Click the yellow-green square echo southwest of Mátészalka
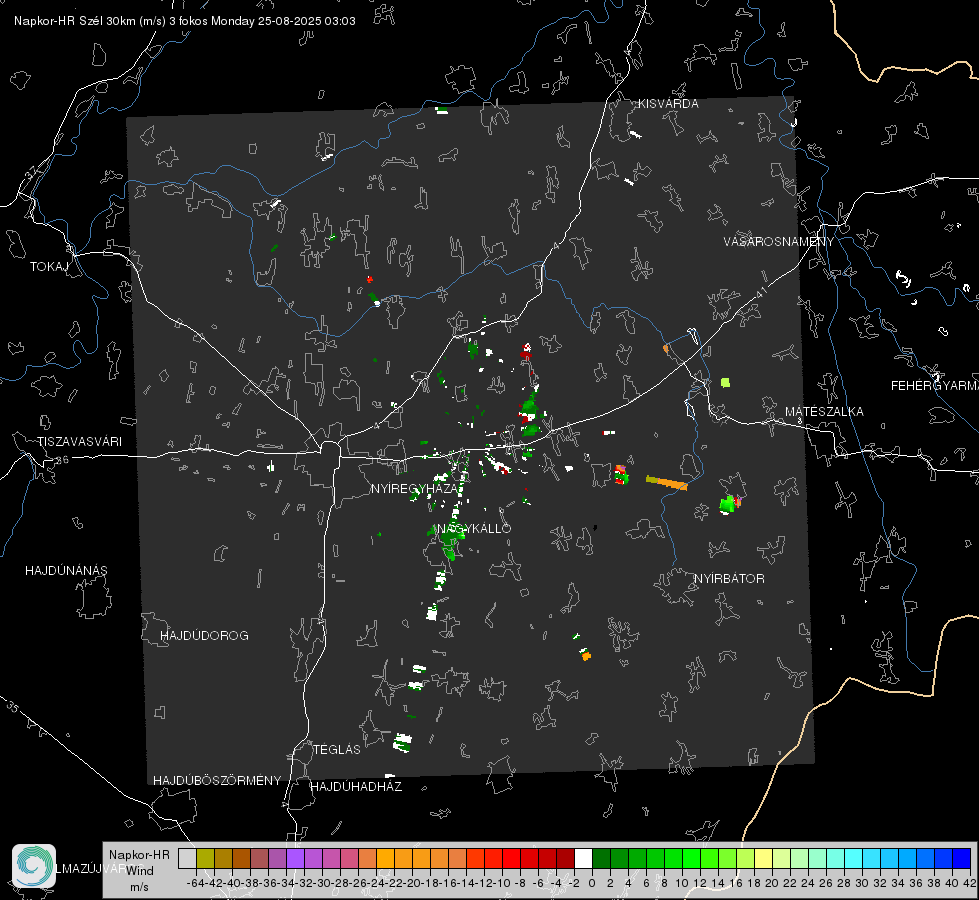Viewport: 979px width, 900px height. click(x=725, y=382)
